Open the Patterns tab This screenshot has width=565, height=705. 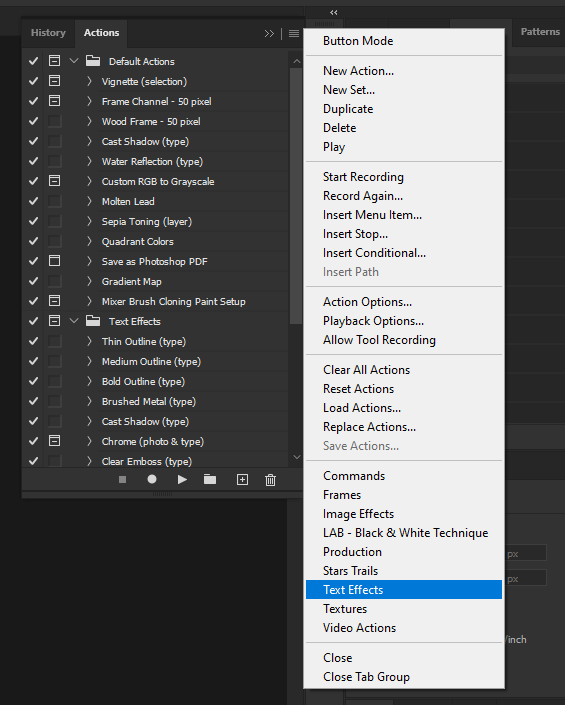point(540,32)
